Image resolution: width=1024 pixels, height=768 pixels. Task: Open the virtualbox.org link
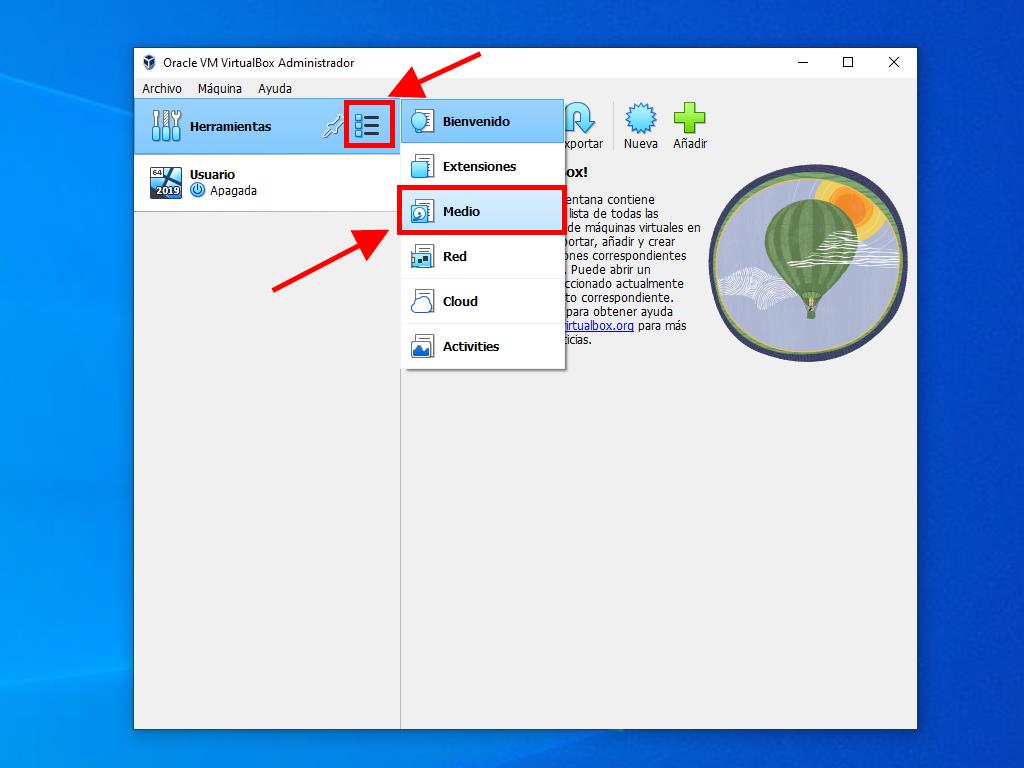pyautogui.click(x=599, y=325)
